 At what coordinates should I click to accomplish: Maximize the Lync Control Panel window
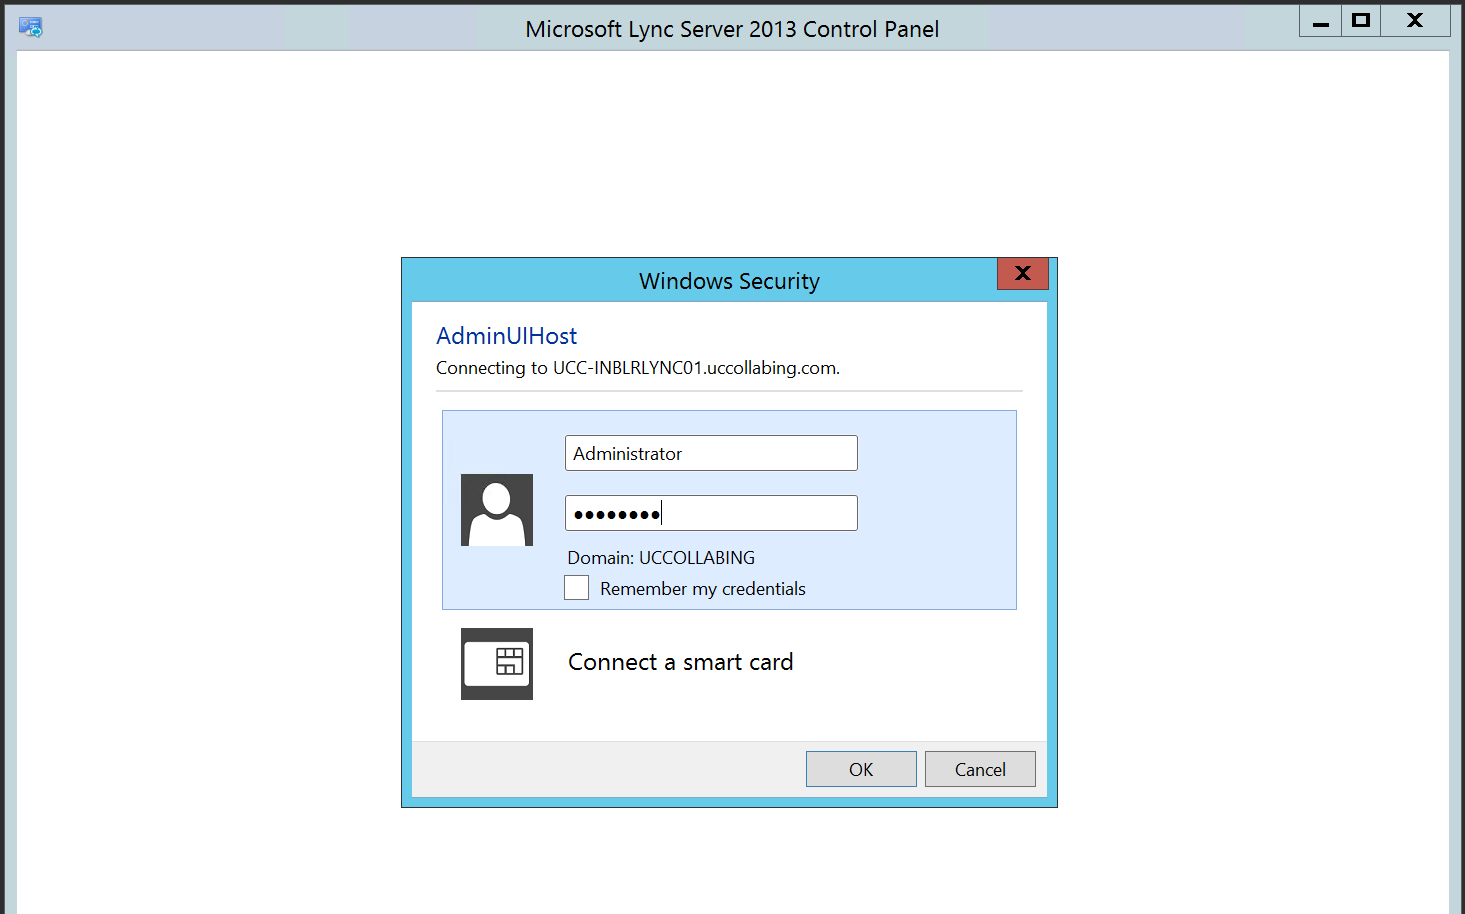(x=1361, y=21)
